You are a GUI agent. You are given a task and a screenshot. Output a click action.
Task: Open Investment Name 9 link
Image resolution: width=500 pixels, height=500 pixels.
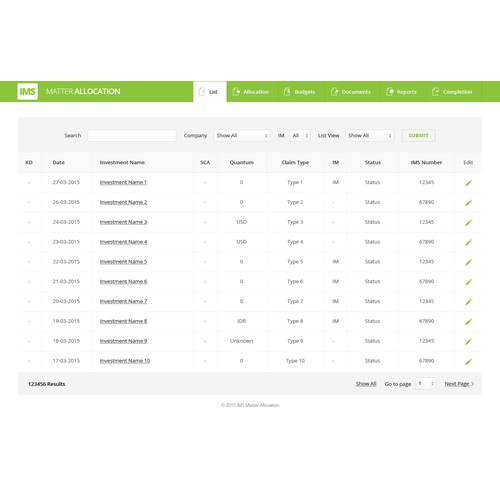pos(123,341)
